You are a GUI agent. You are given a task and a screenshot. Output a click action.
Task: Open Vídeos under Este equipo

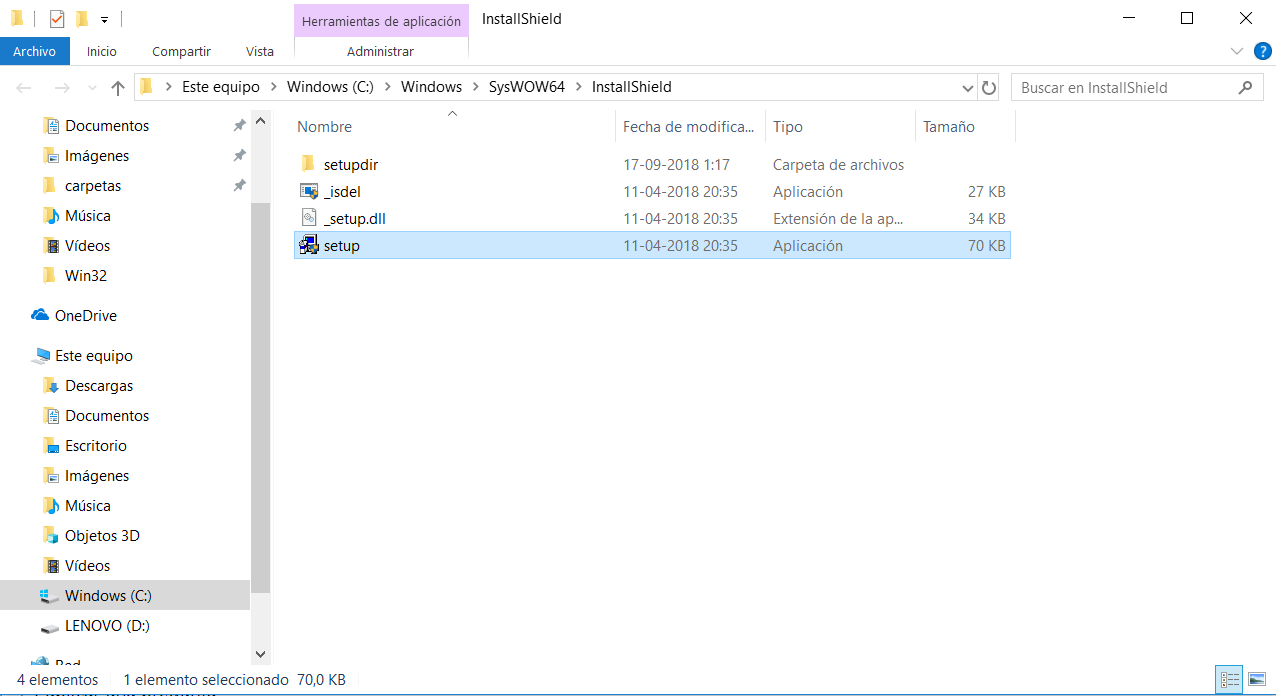[x=88, y=566]
